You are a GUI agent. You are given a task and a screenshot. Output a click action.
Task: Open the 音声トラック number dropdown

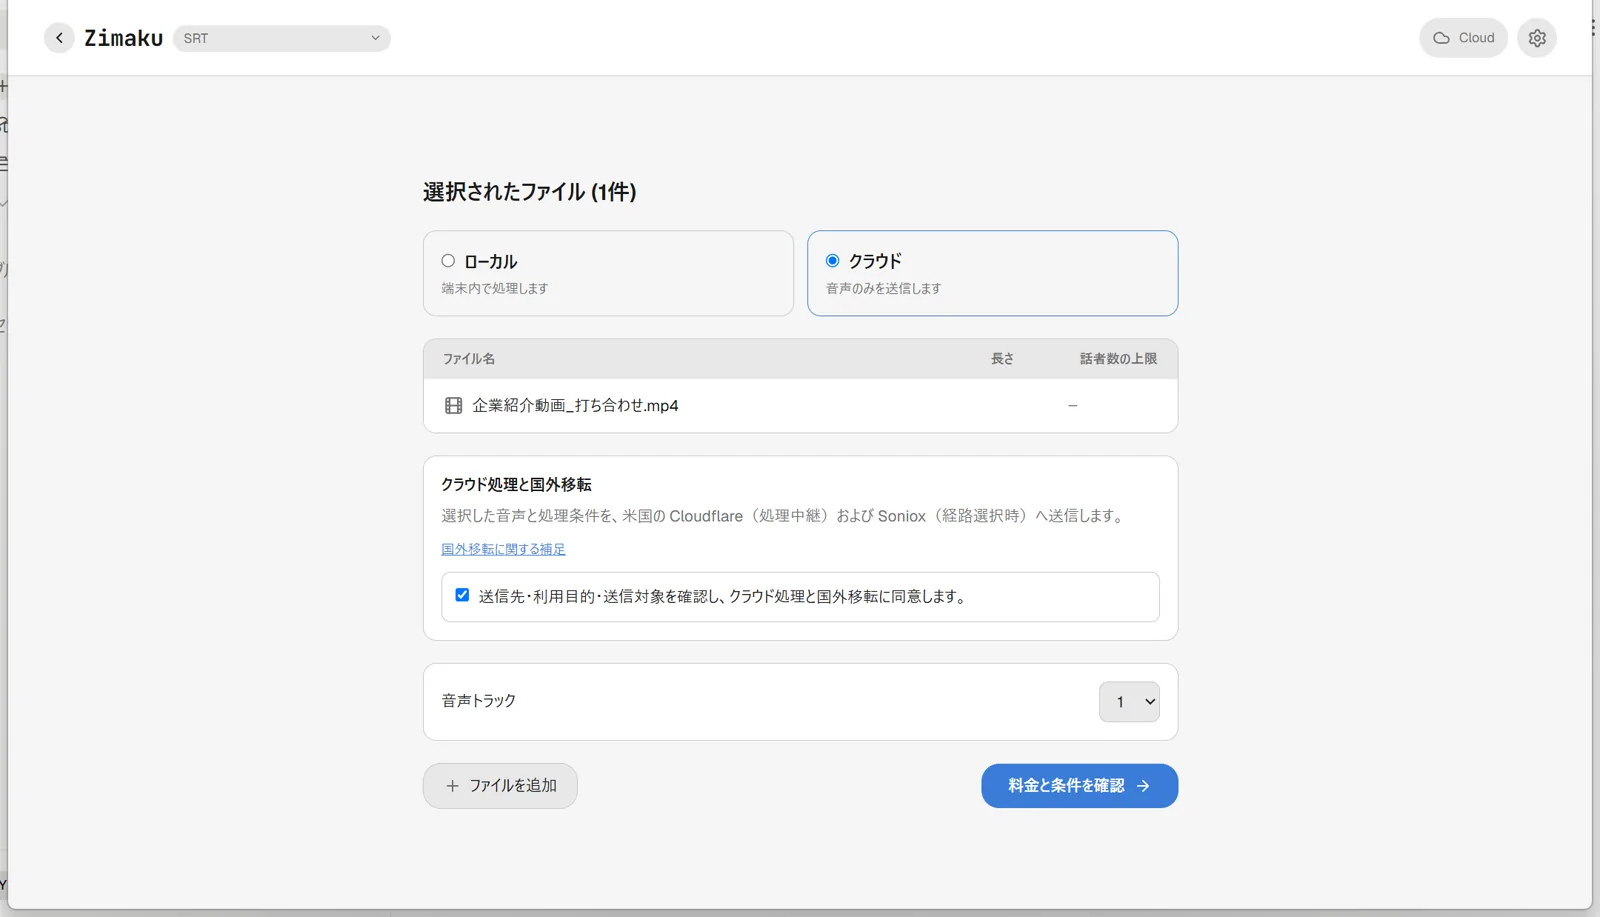tap(1129, 701)
